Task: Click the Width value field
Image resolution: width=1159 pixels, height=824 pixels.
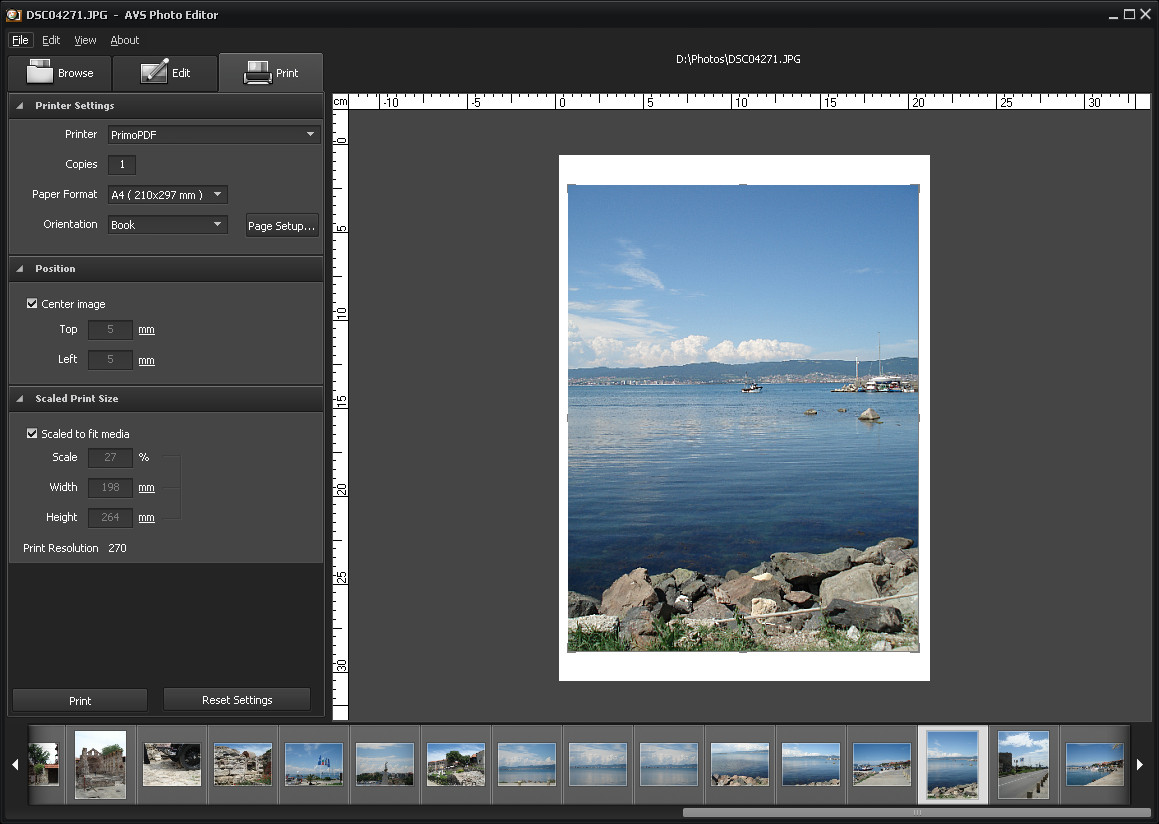Action: (110, 488)
